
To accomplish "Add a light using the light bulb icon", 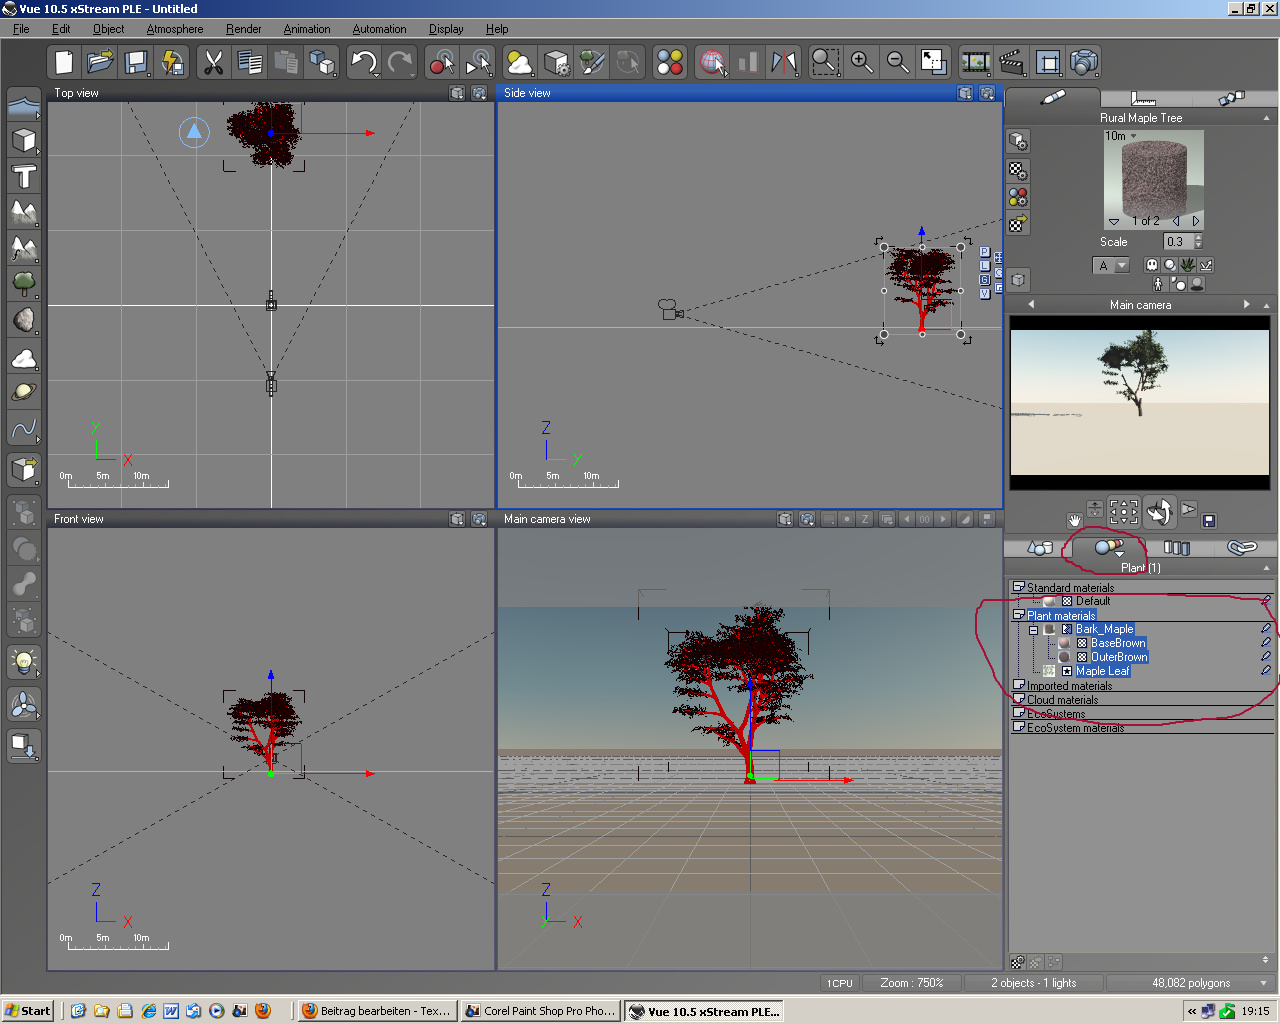I will [24, 661].
